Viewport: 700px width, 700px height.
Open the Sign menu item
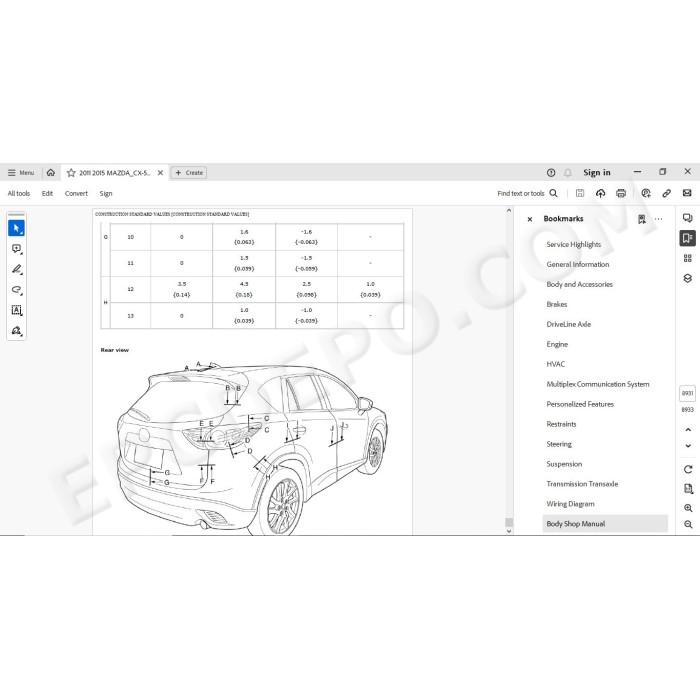[106, 193]
